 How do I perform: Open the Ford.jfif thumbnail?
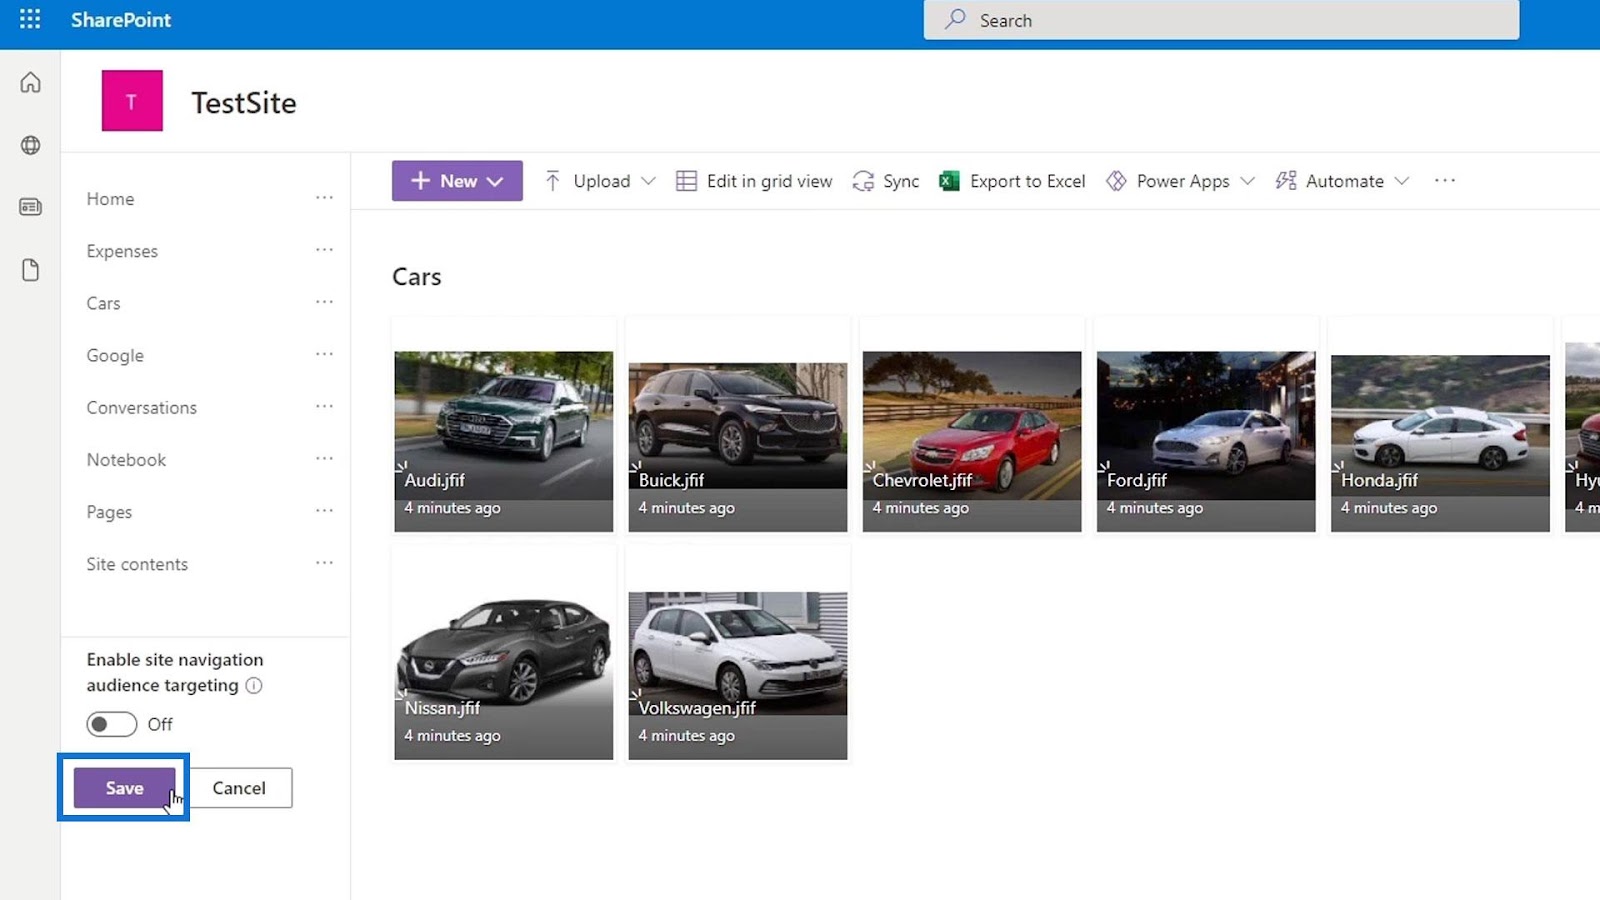pyautogui.click(x=1206, y=441)
